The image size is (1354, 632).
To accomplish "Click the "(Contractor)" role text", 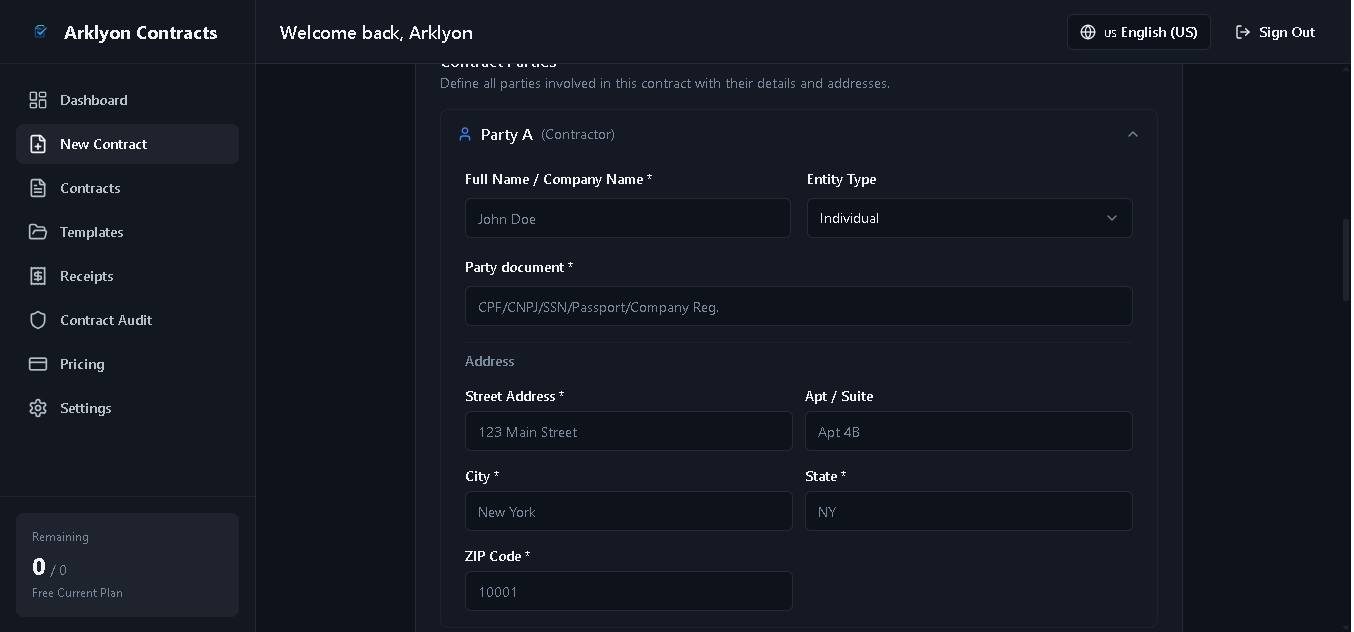I will point(578,134).
